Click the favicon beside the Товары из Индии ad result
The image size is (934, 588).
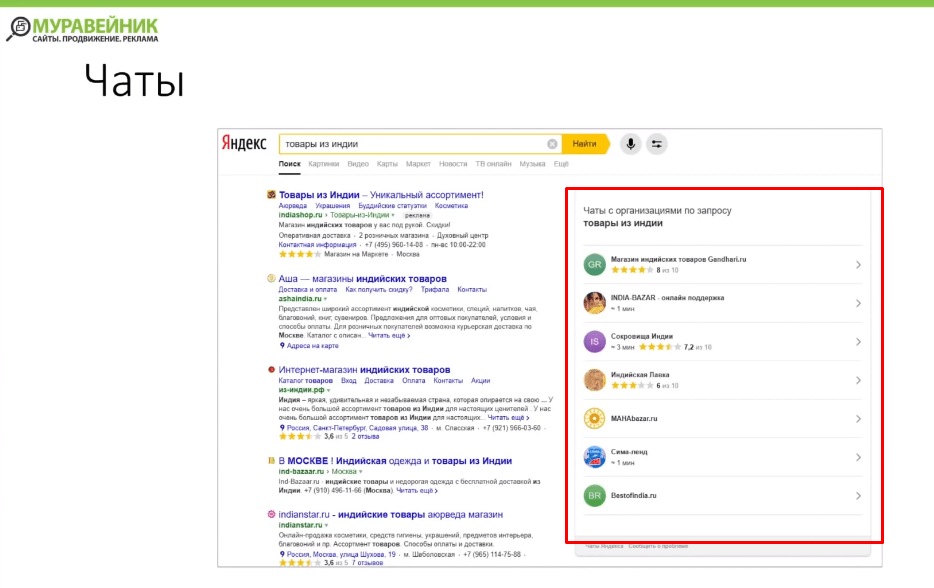click(271, 194)
